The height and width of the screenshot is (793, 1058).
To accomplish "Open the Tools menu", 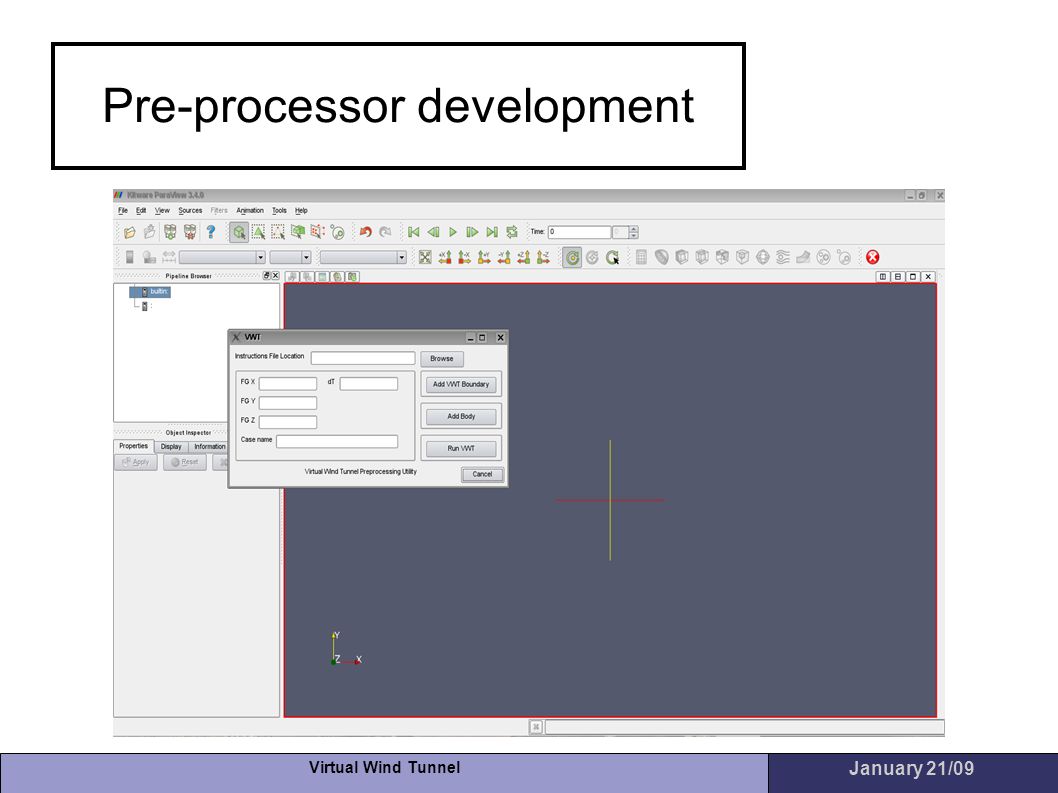I will coord(279,211).
